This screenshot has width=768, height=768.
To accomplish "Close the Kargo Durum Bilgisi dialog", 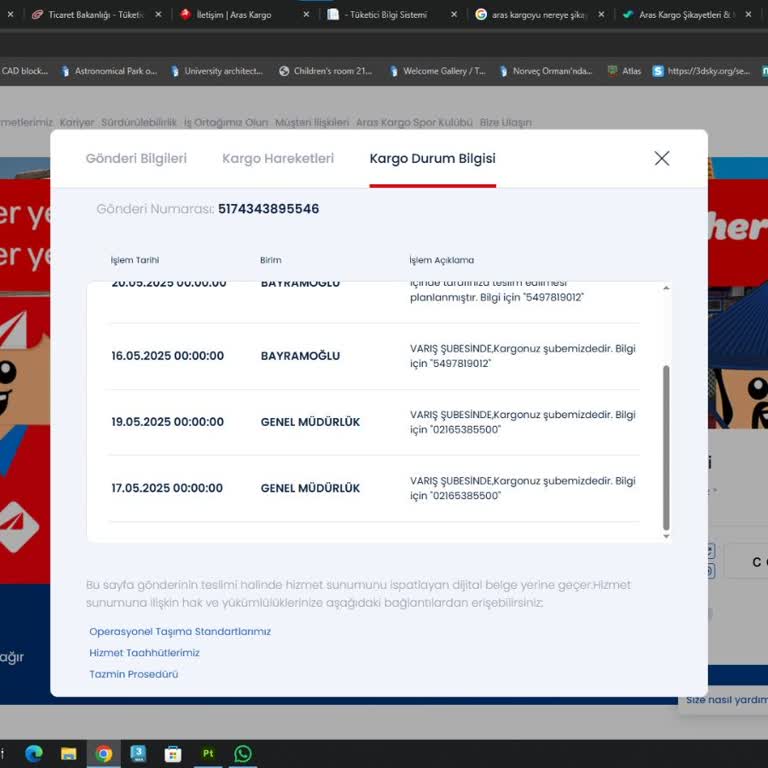I will point(662,158).
